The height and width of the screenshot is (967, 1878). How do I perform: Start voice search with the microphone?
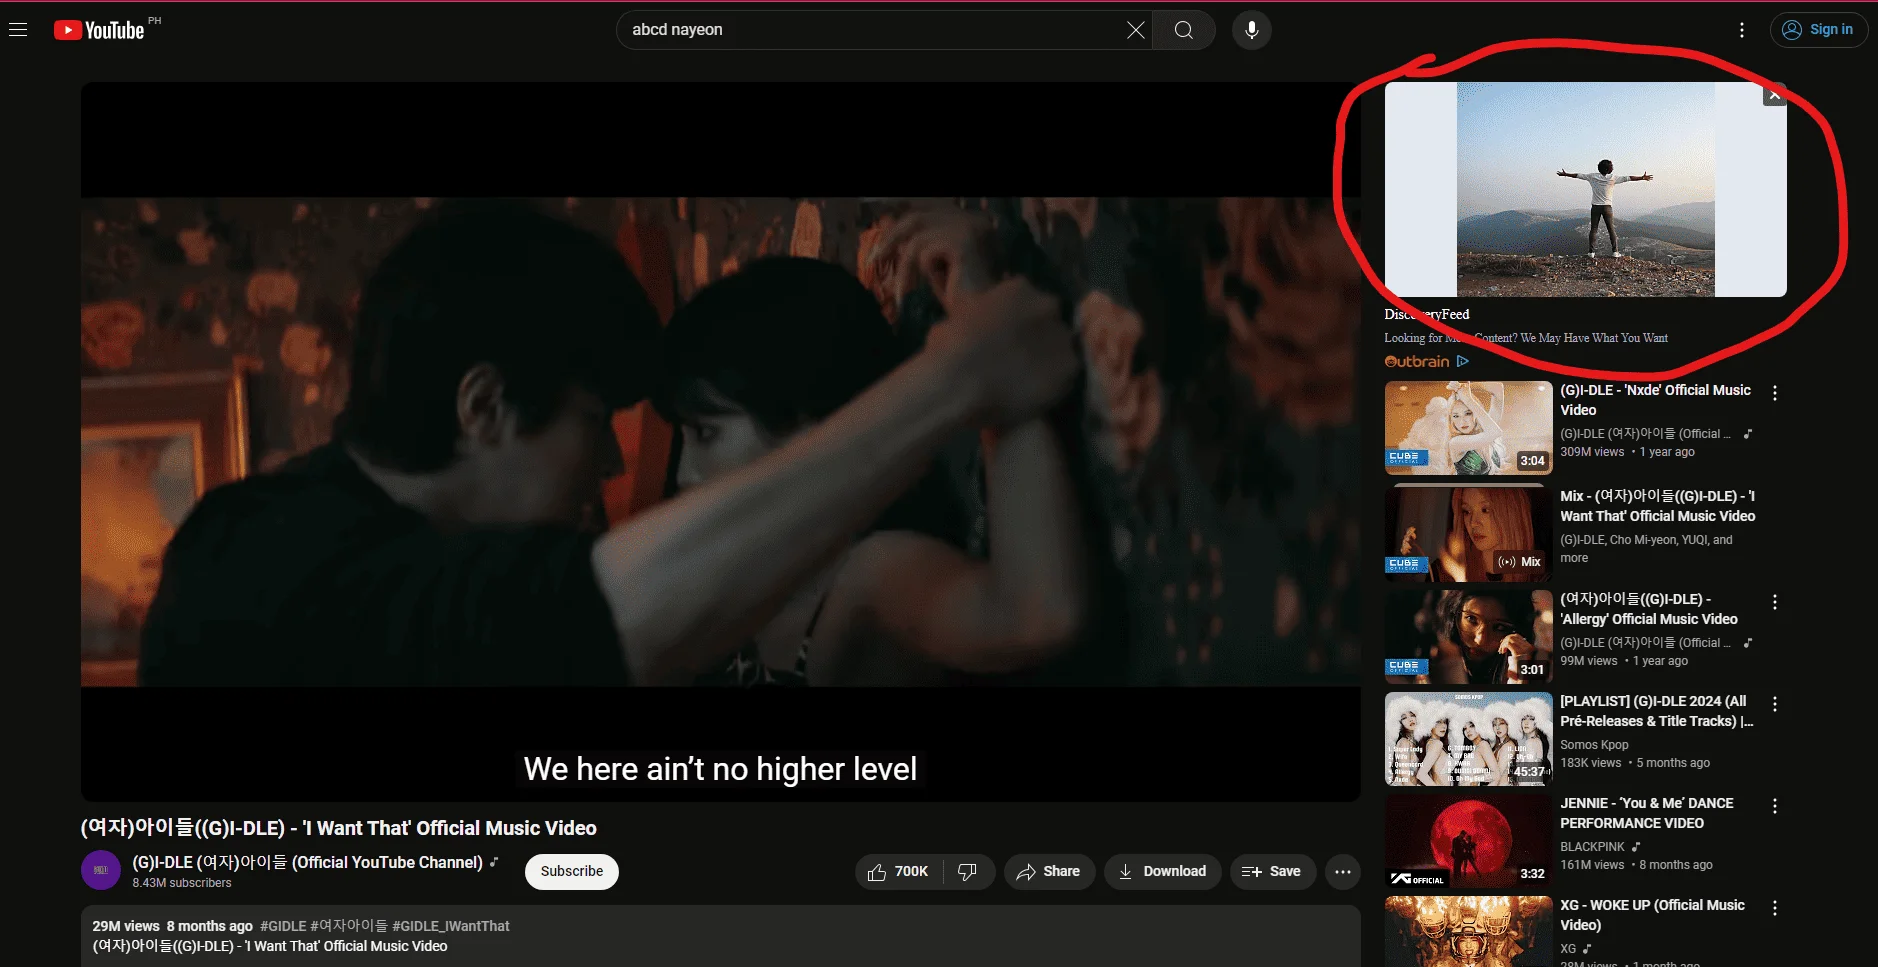(1251, 30)
